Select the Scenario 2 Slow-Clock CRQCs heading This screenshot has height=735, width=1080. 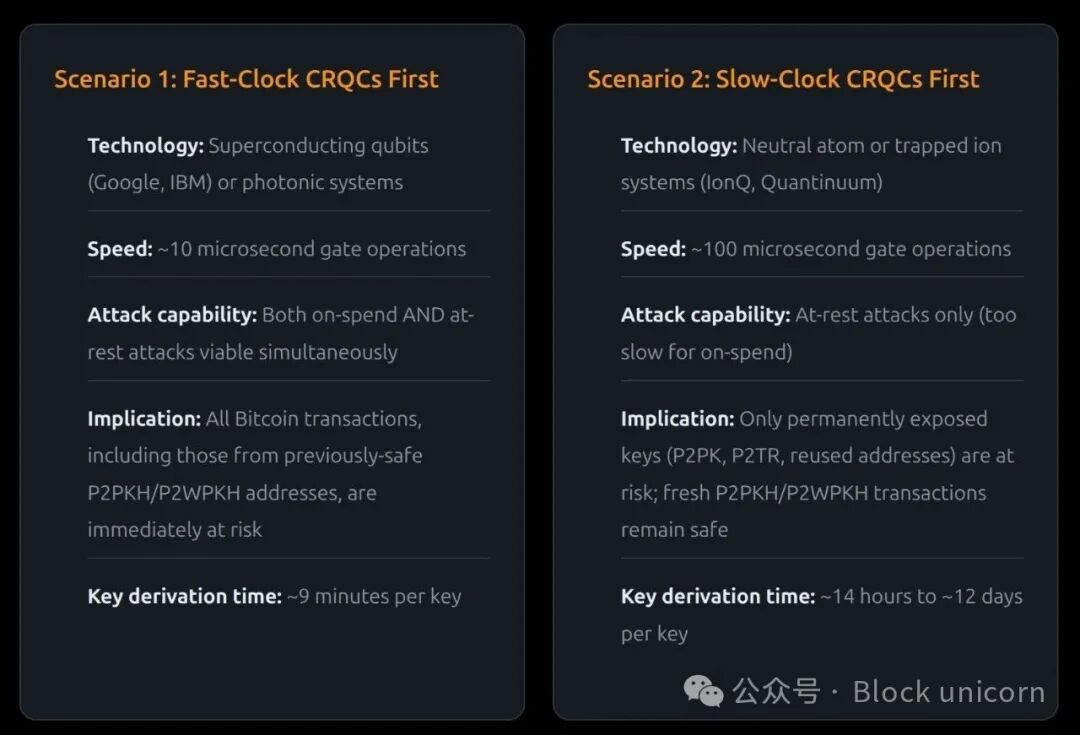click(783, 79)
